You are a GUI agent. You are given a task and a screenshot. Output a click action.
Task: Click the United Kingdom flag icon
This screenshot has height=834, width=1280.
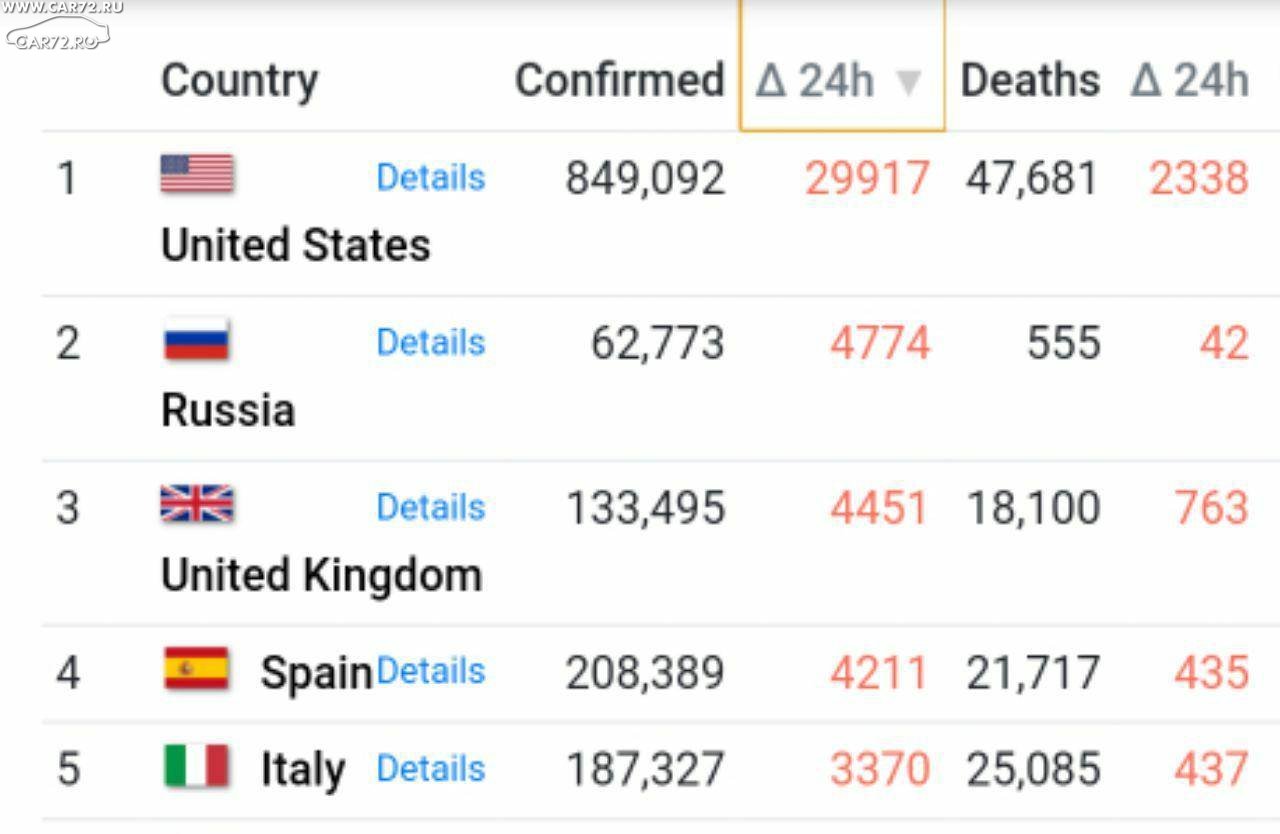pos(197,504)
